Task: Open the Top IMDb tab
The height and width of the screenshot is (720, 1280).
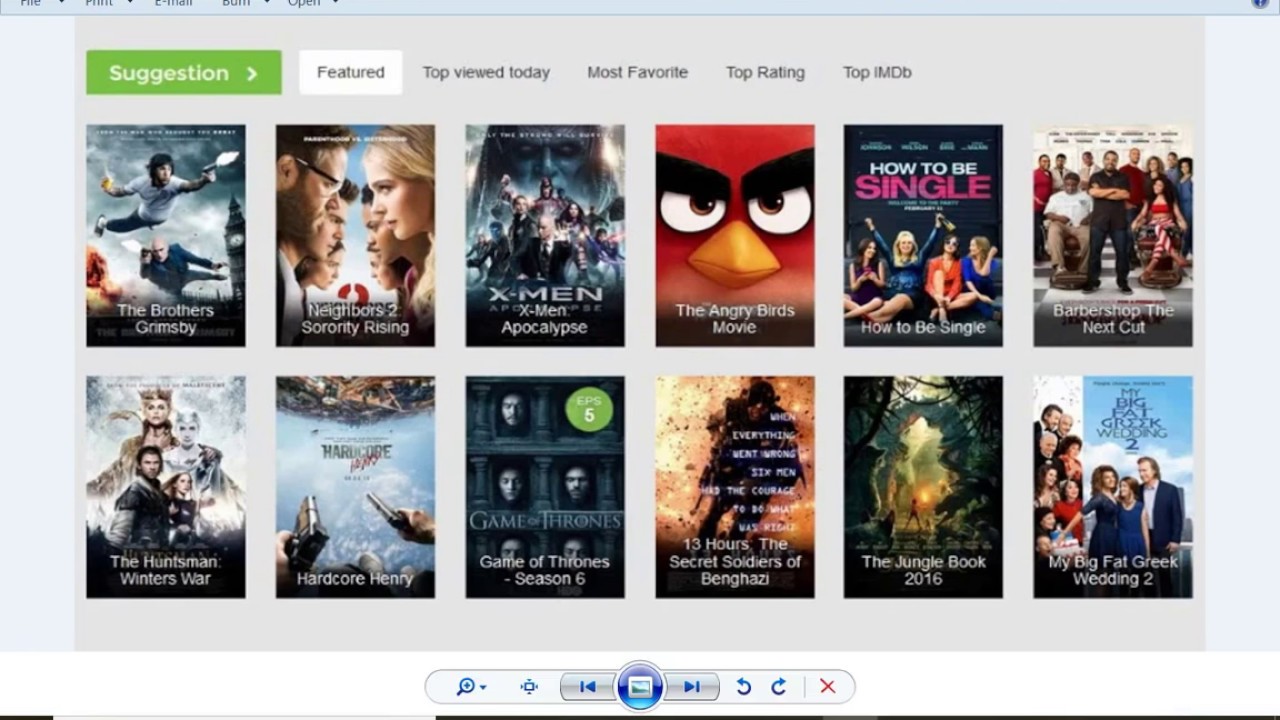Action: 877,72
